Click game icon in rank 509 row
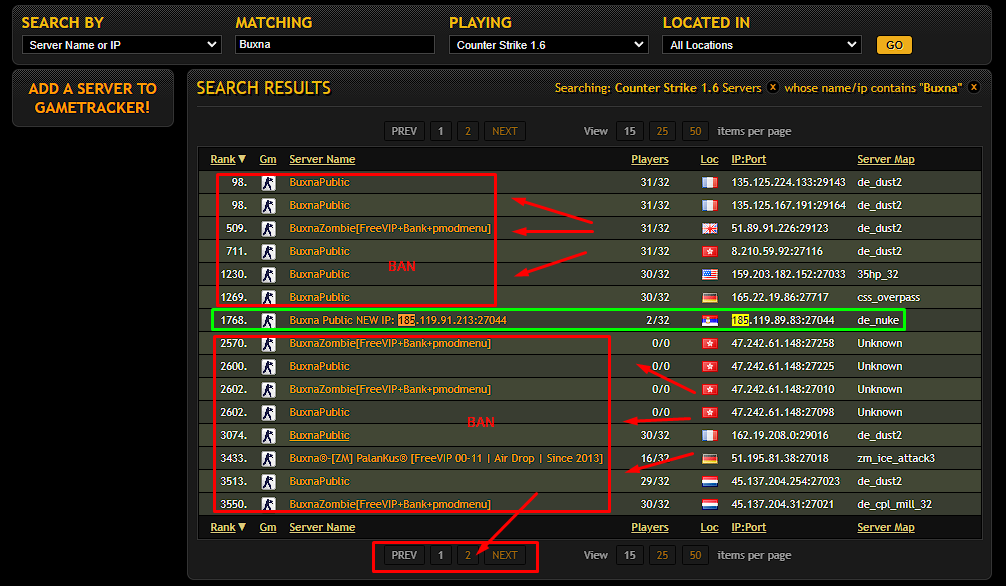1006x586 pixels. [x=268, y=228]
